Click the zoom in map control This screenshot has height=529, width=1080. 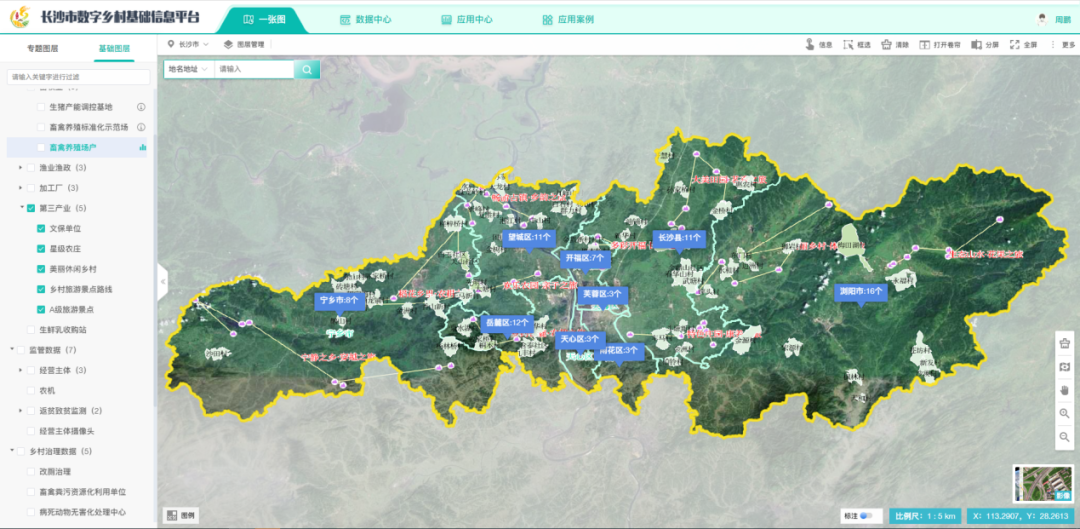(1064, 413)
